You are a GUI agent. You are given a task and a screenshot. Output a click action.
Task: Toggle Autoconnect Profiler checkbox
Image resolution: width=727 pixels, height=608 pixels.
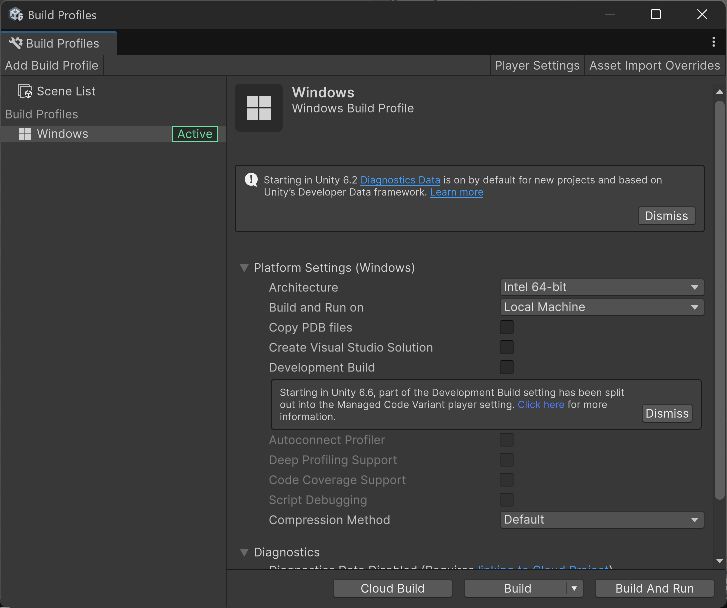click(507, 440)
